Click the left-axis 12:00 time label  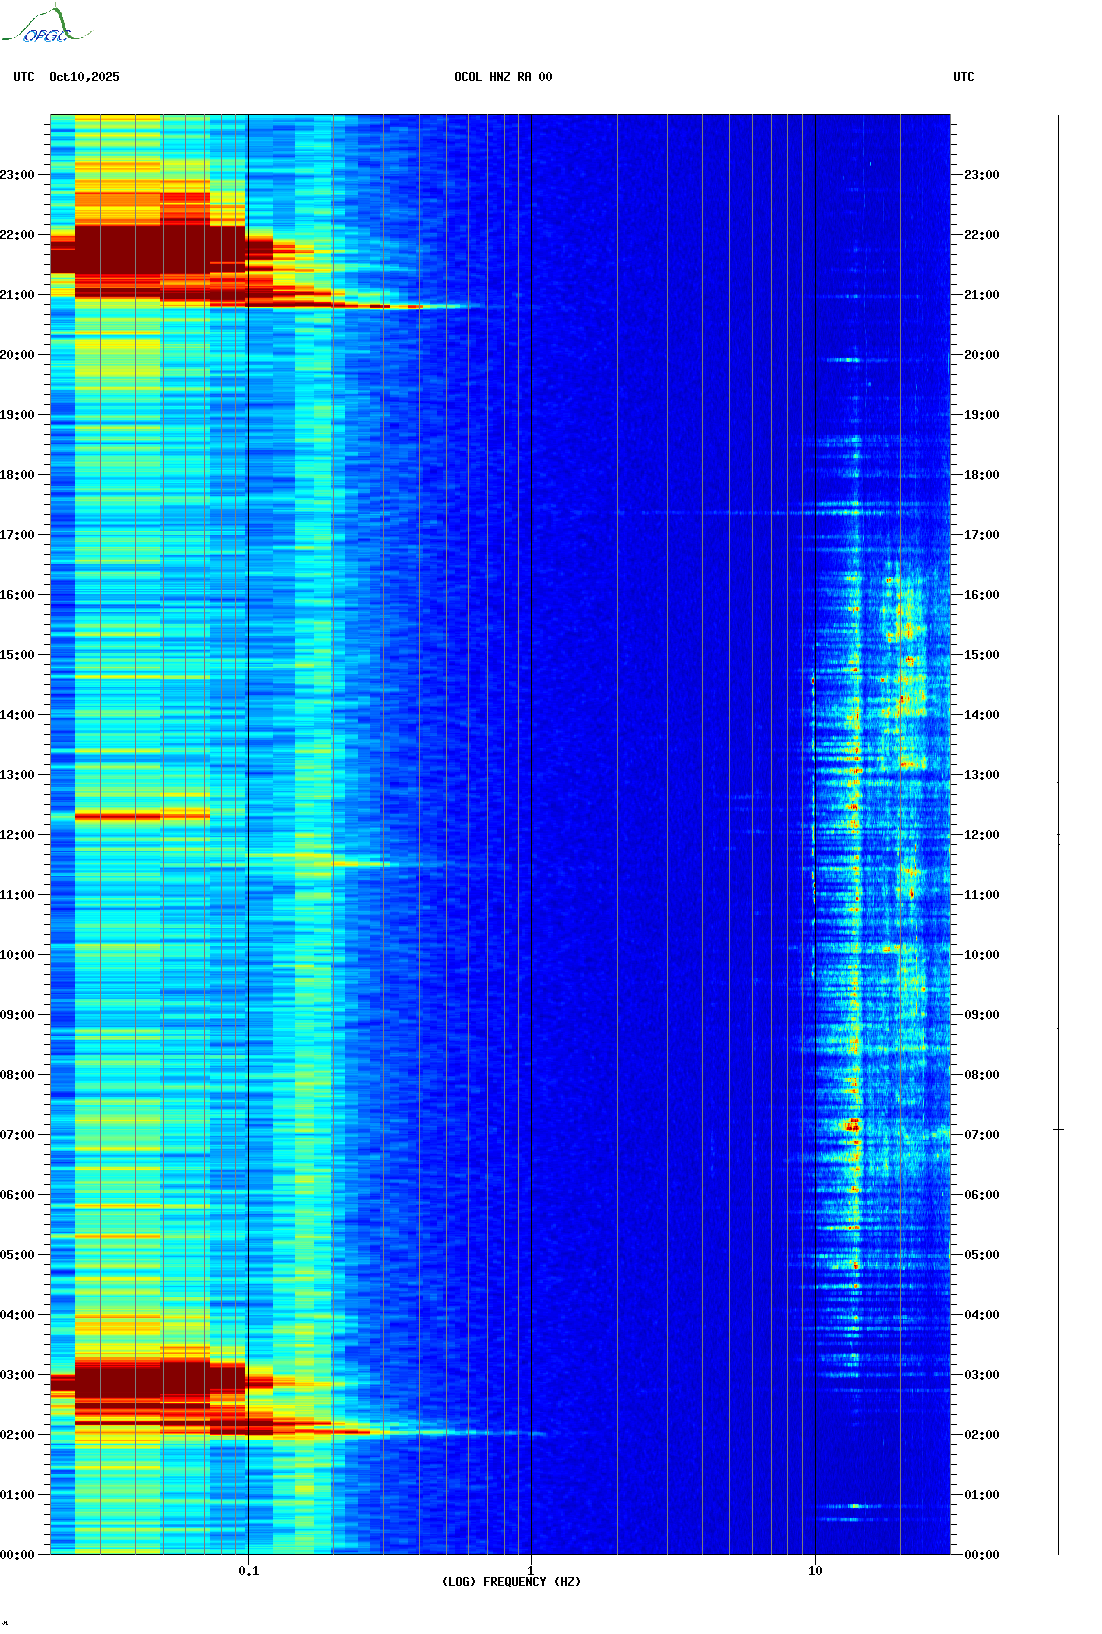(x=17, y=835)
